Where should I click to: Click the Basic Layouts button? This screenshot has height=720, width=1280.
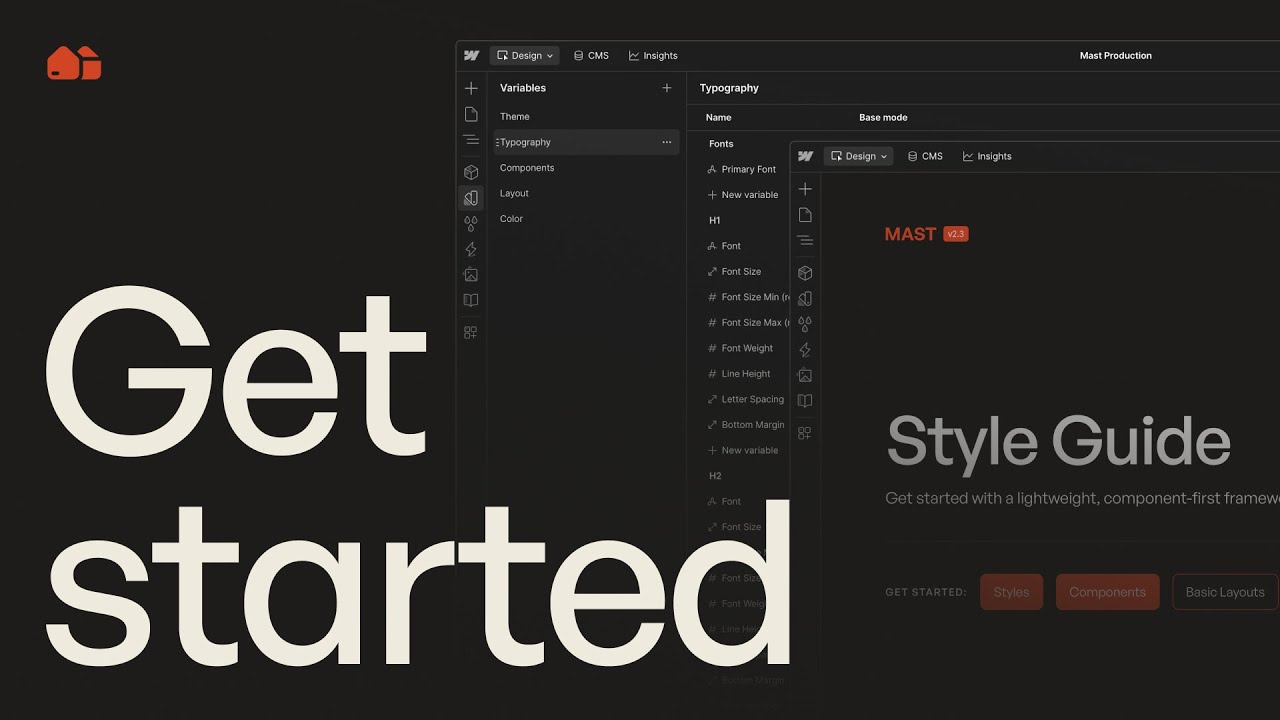[x=1225, y=592]
